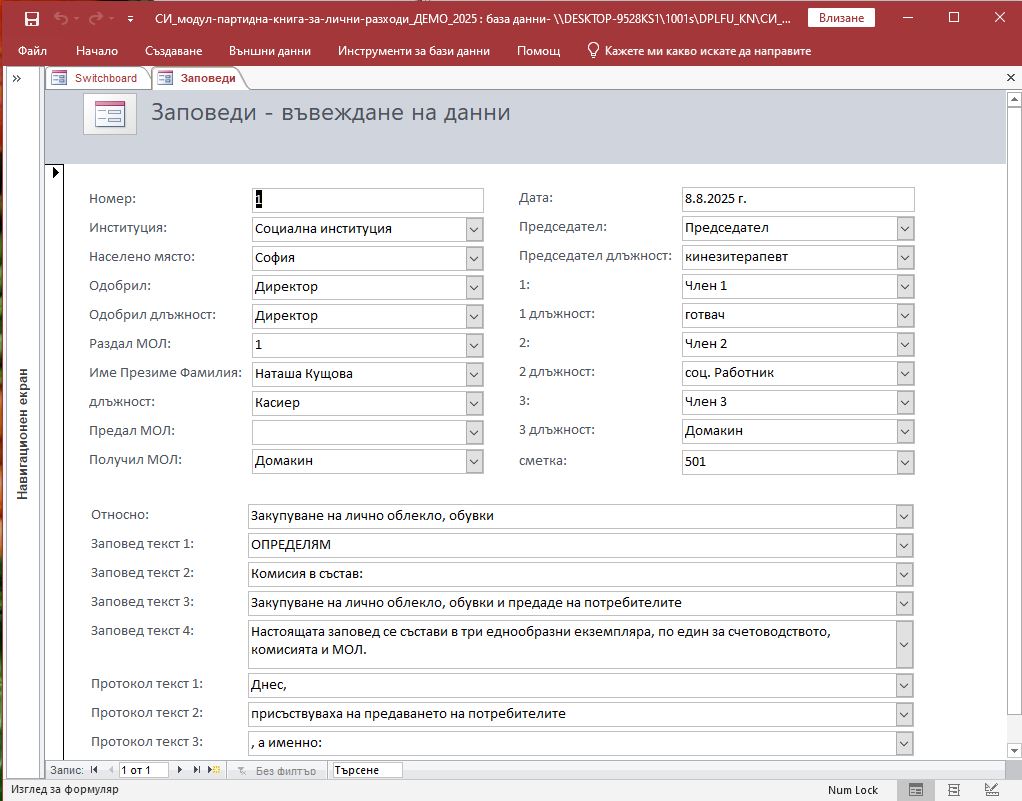Switch to Layout View in status bar
1022x801 pixels.
click(954, 790)
